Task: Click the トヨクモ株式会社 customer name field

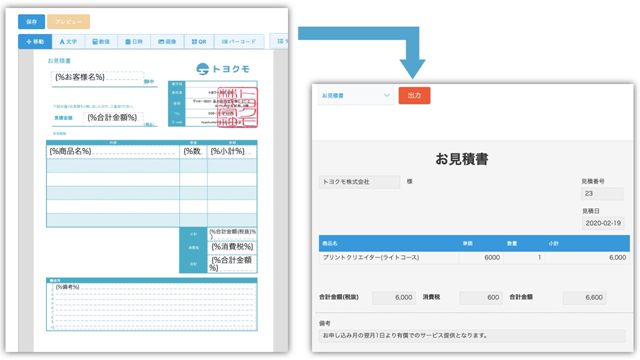Action: click(x=359, y=182)
